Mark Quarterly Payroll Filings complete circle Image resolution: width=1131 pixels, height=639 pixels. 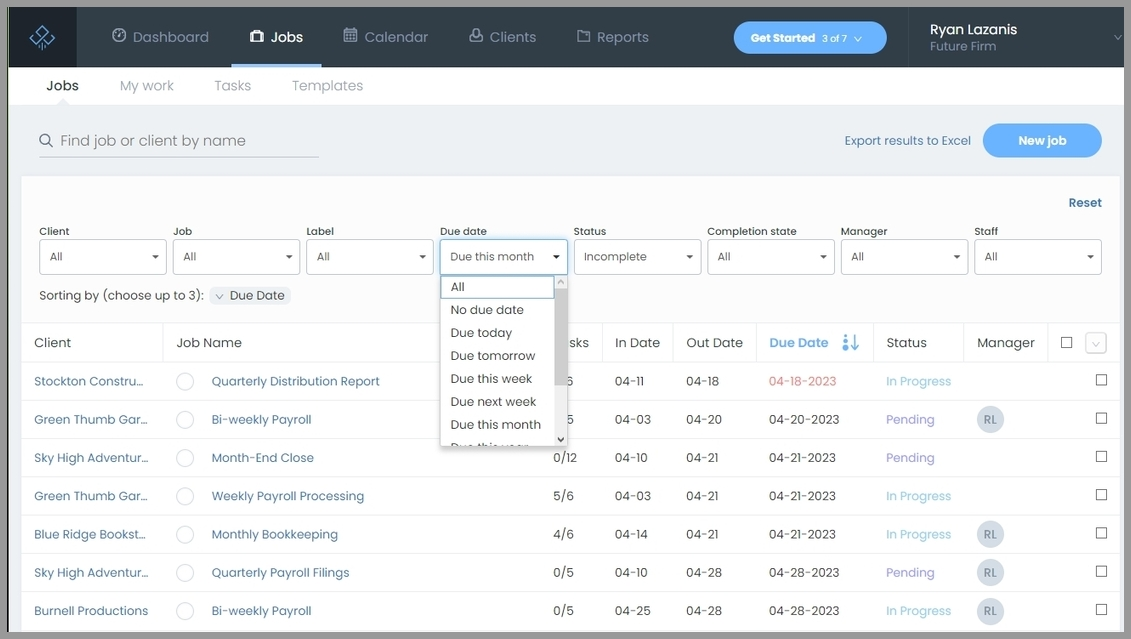point(185,573)
